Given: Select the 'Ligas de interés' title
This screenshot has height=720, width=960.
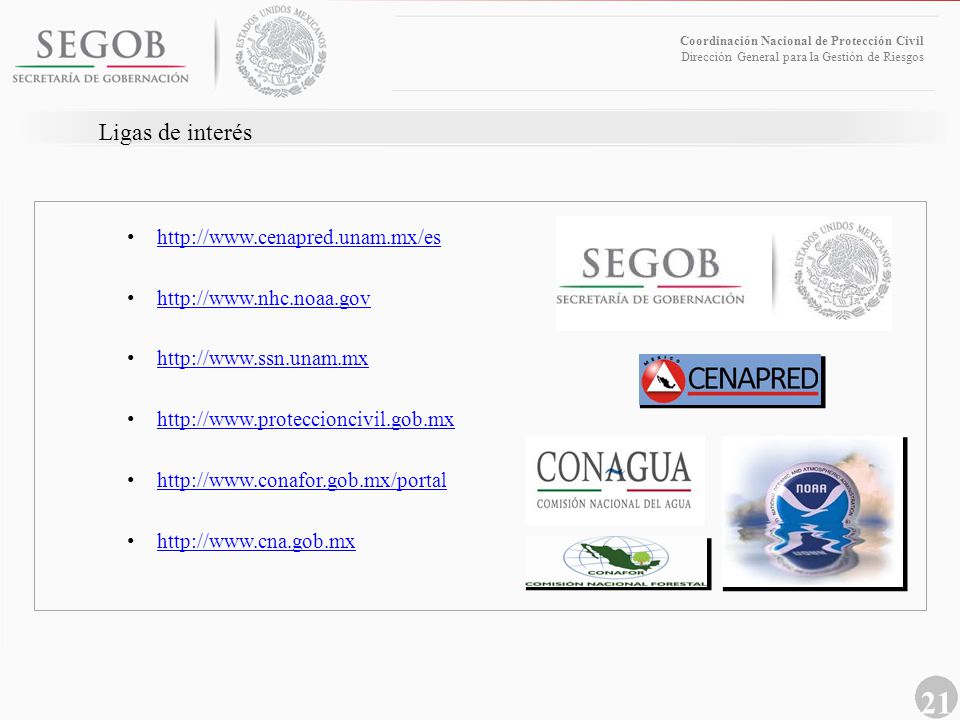Looking at the screenshot, I should (175, 132).
